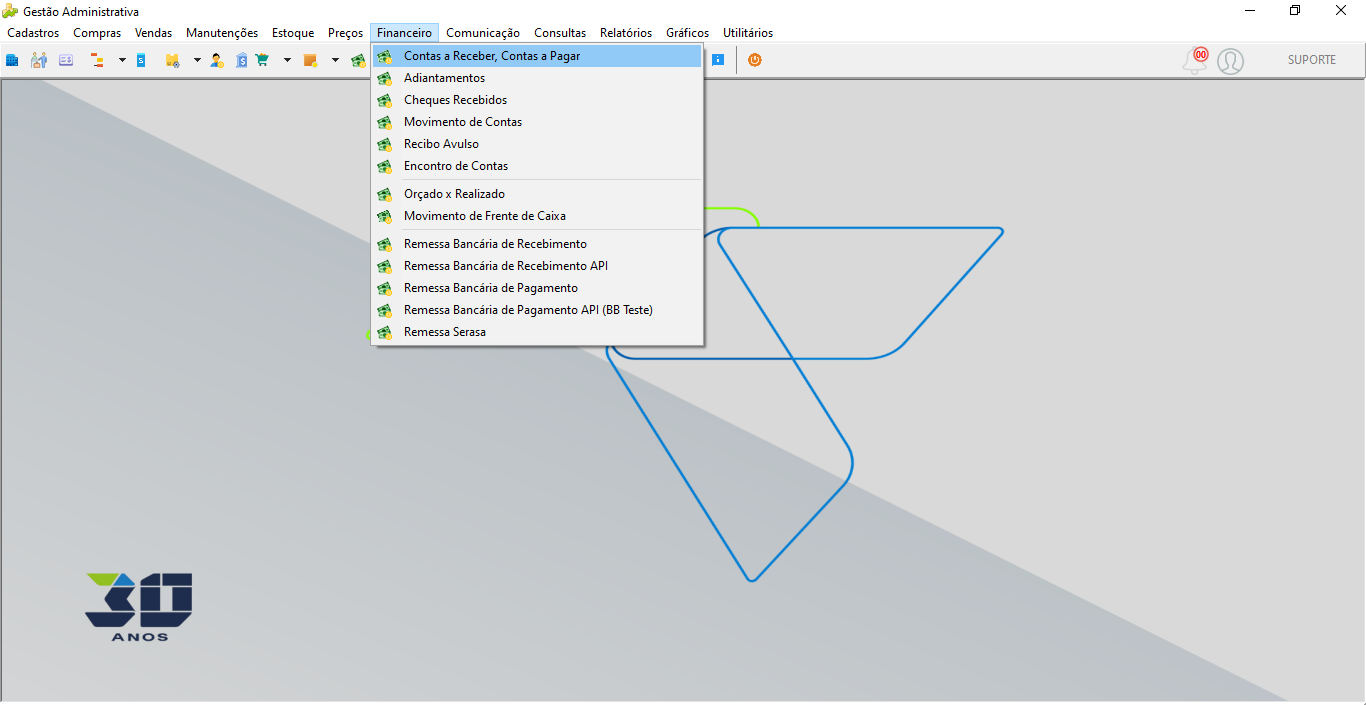Expand dropdown arrow next to hierarchy chart icon
The image size is (1366, 705).
click(122, 60)
